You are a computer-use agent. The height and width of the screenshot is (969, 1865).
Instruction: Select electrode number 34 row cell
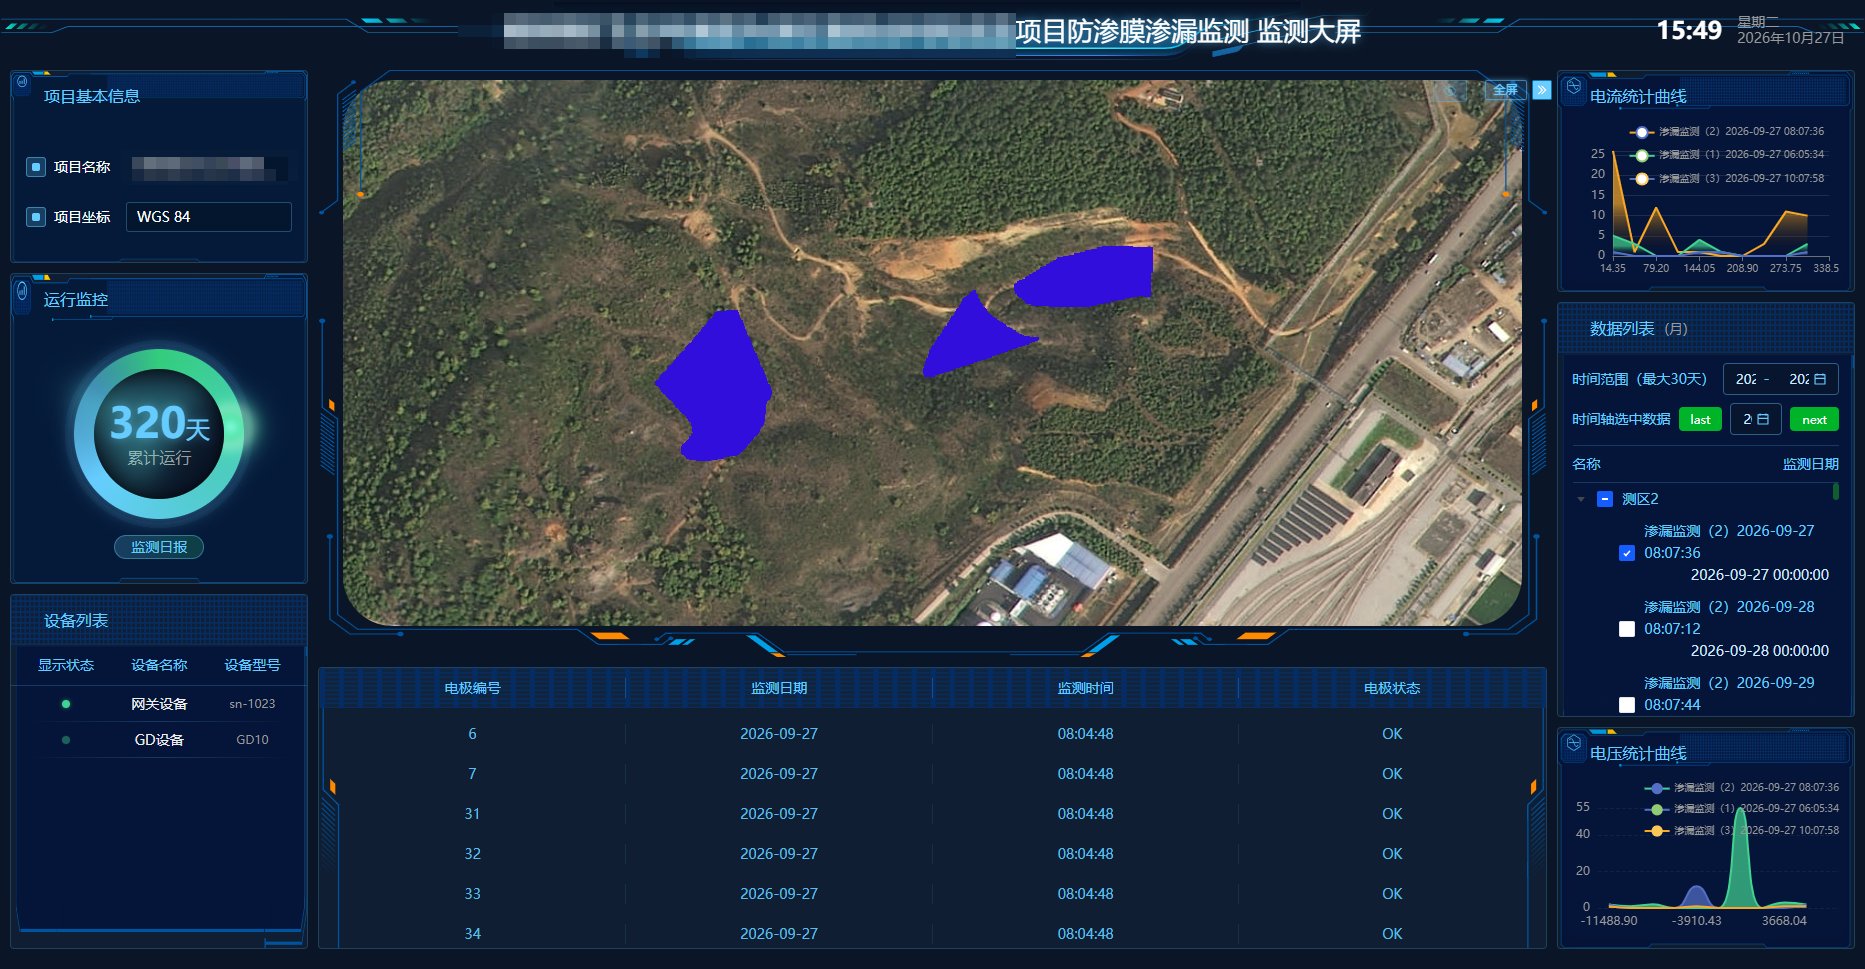click(x=472, y=934)
